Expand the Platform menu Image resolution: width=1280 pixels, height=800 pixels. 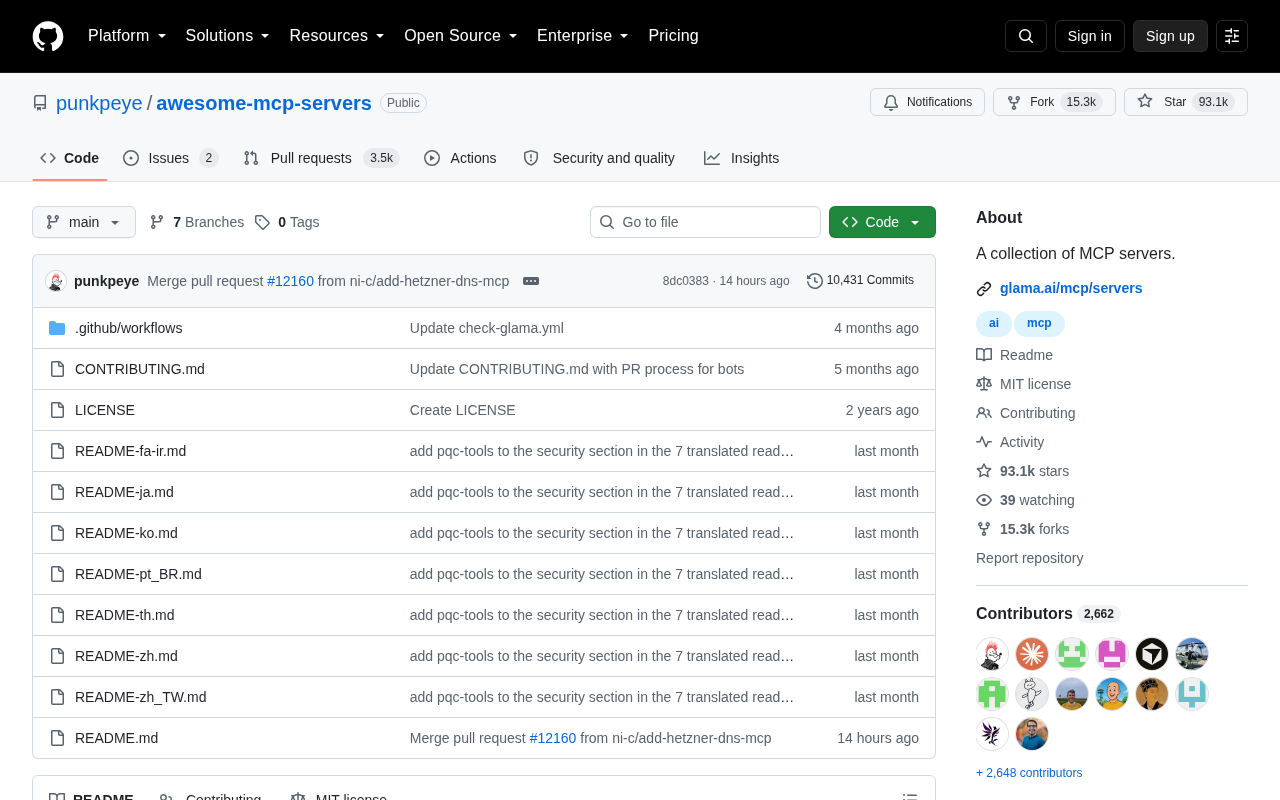[127, 36]
